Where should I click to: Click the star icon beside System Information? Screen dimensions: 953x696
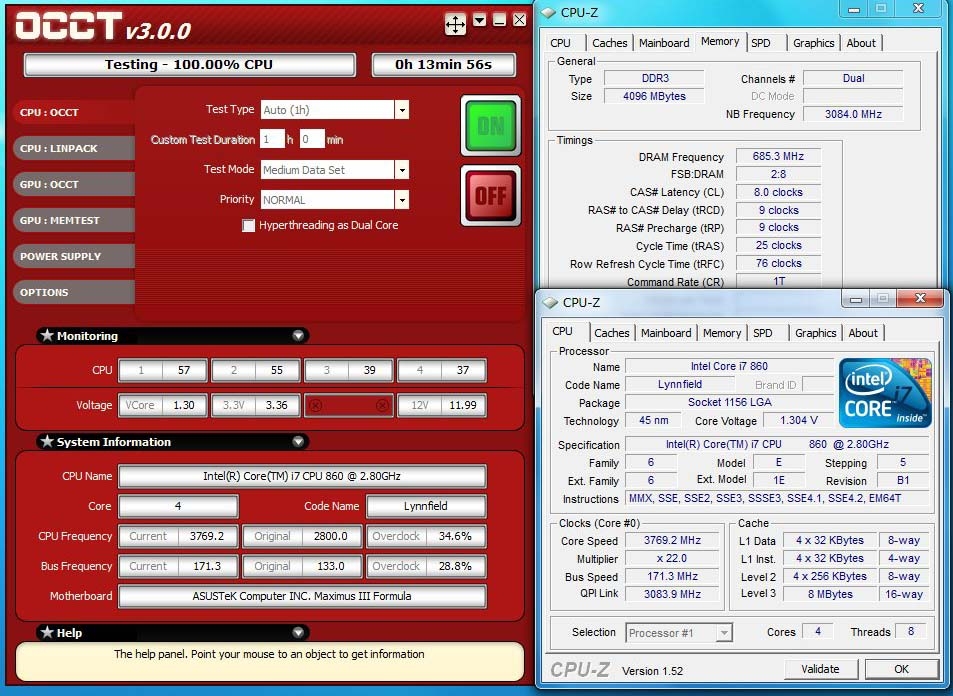46,441
